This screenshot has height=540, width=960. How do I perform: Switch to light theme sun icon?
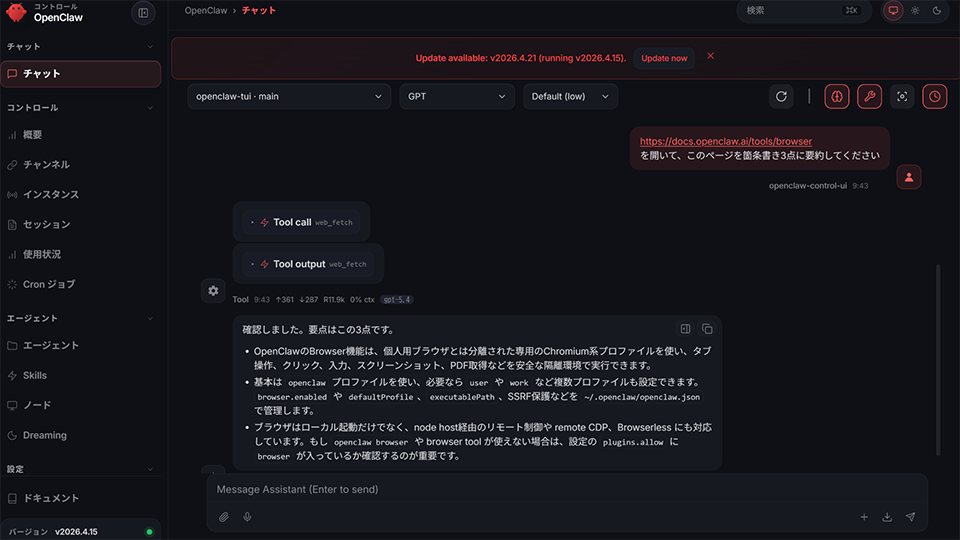(x=915, y=10)
